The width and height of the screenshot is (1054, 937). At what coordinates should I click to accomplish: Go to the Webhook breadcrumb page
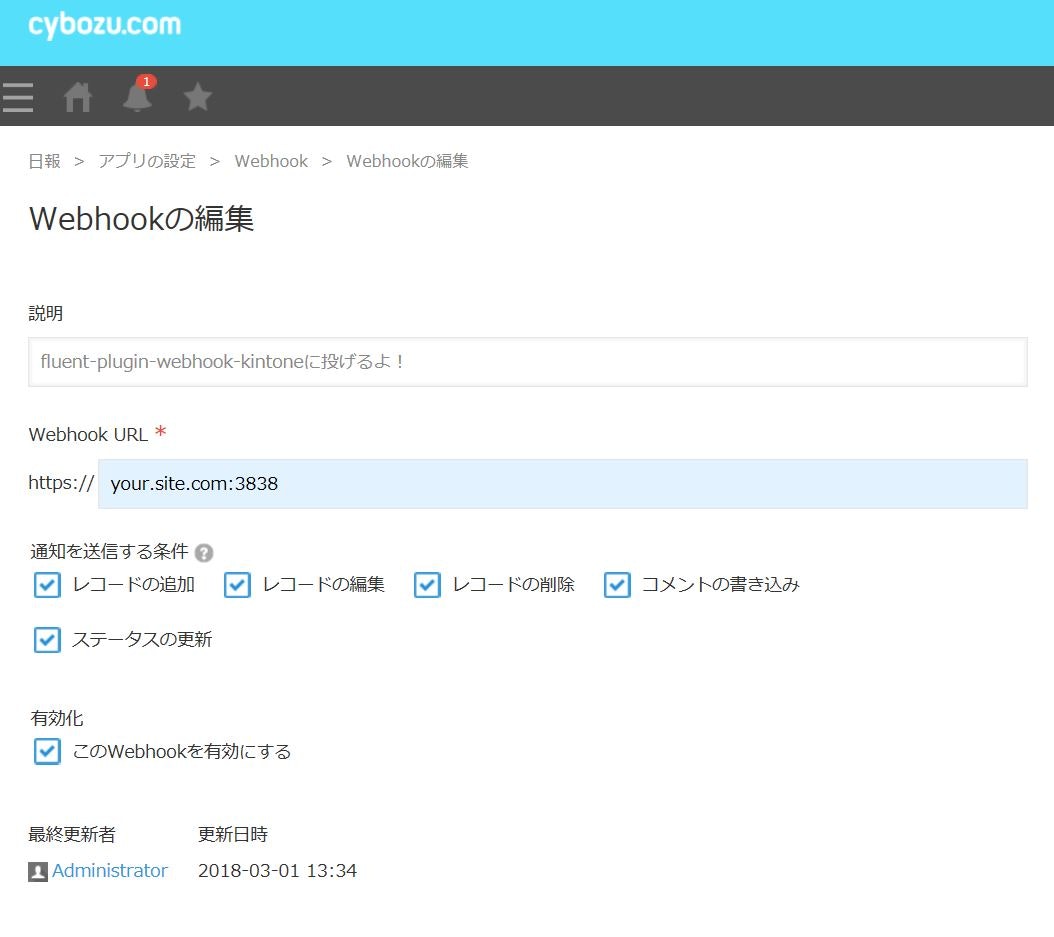(271, 161)
